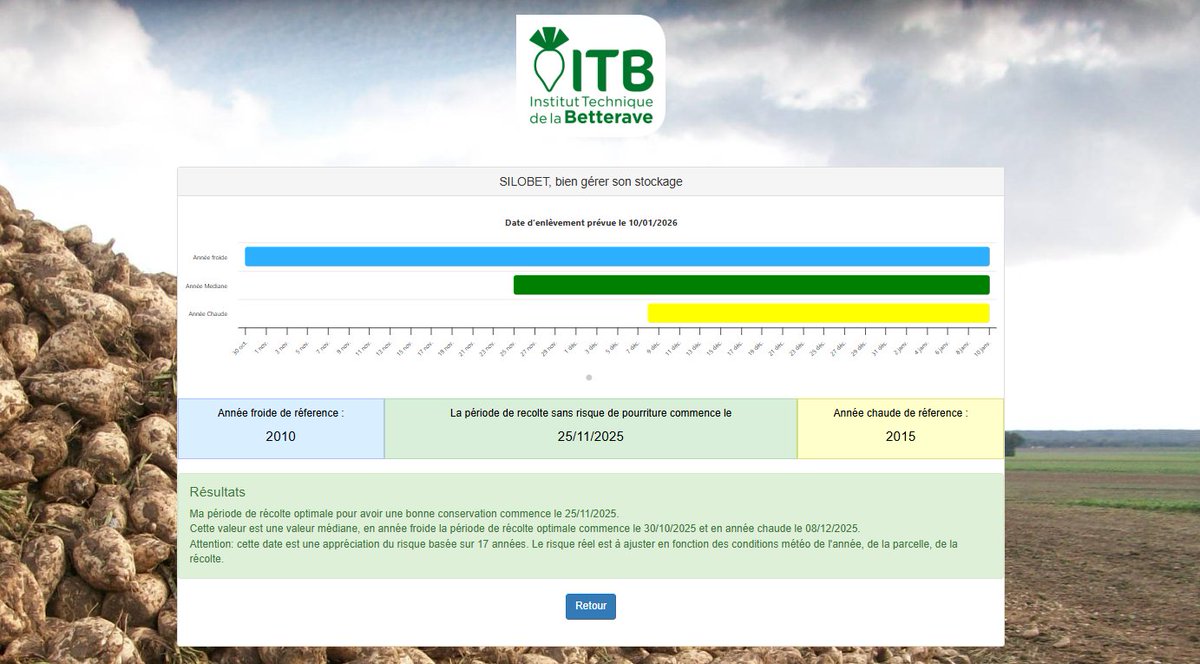Click the chart title 'Date d'enlèvement prévue le 10/01/2026'
The height and width of the screenshot is (664, 1200).
point(591,222)
